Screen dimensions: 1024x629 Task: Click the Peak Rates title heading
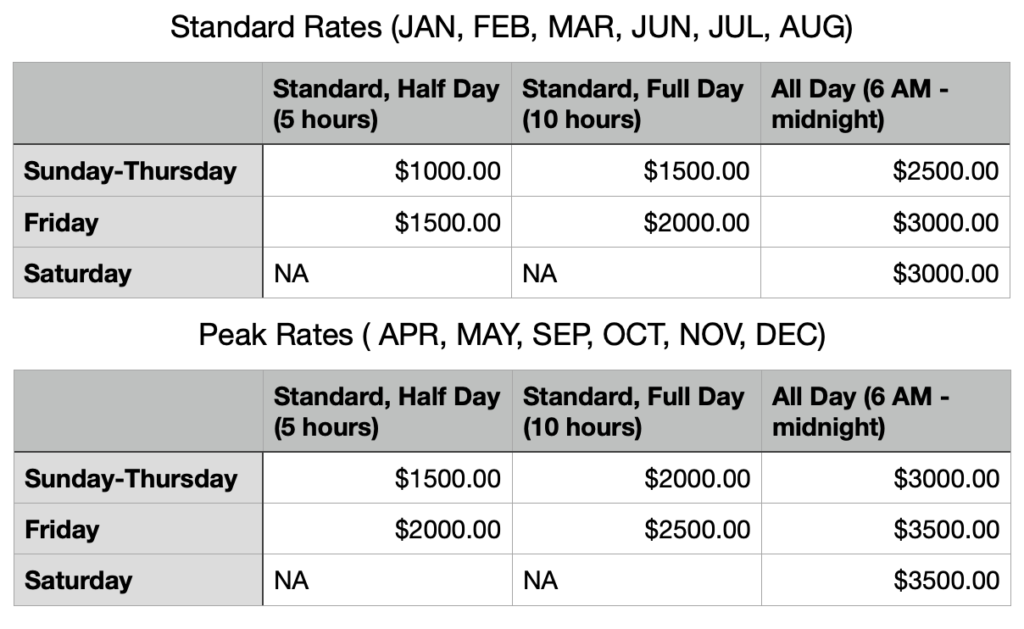point(511,335)
